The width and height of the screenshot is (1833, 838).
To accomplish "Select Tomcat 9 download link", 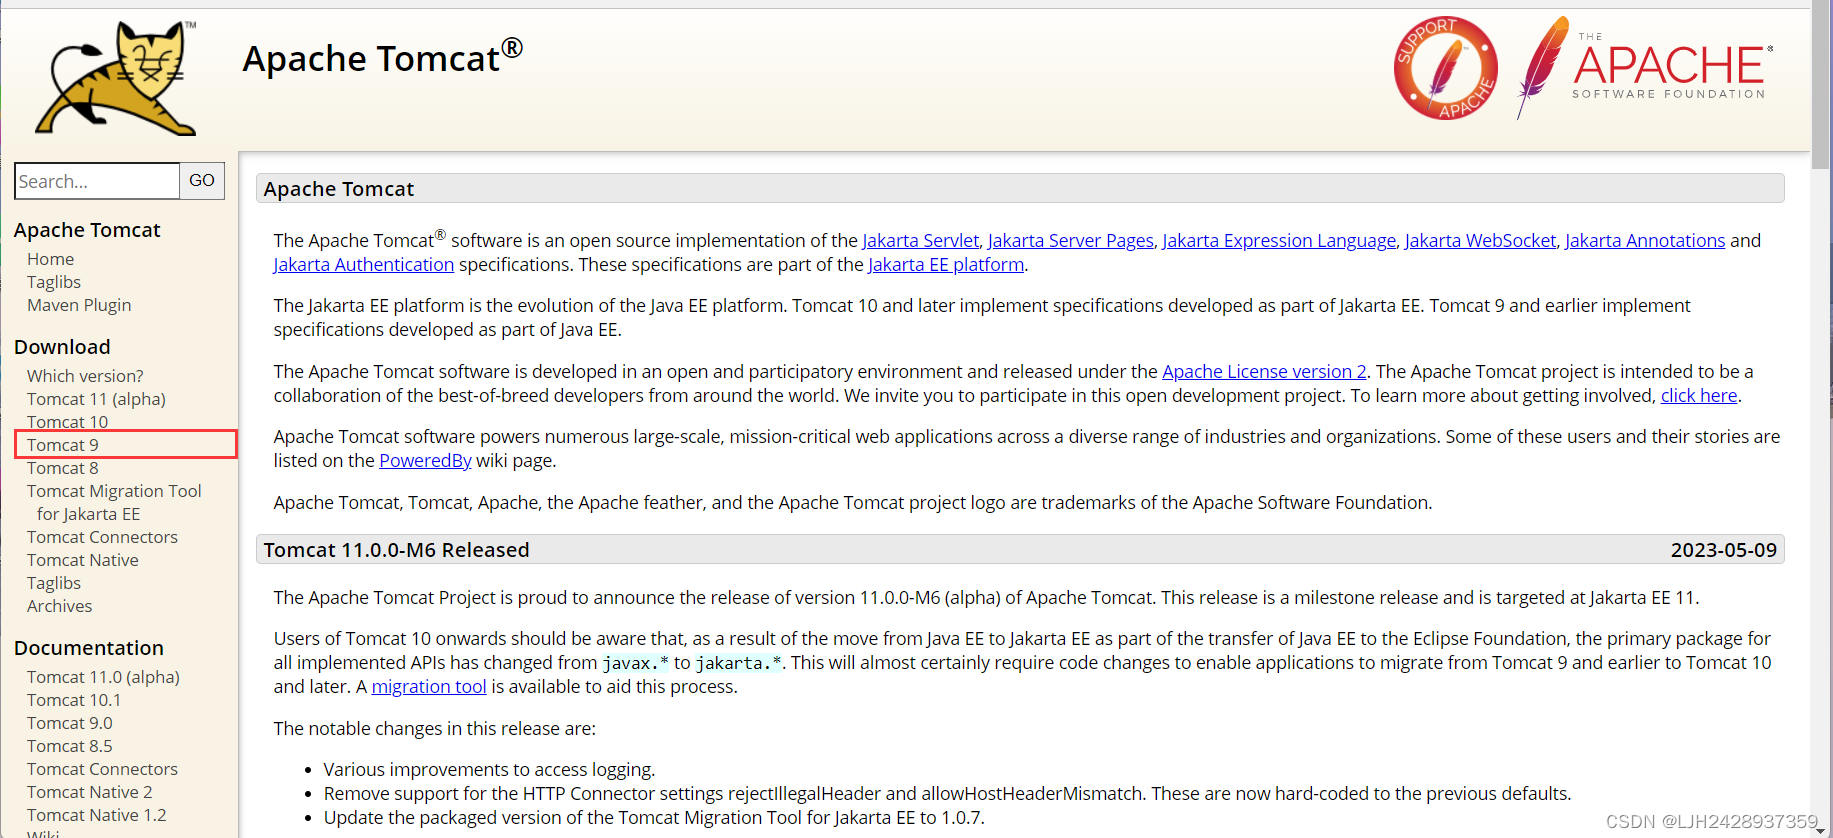I will (x=63, y=445).
